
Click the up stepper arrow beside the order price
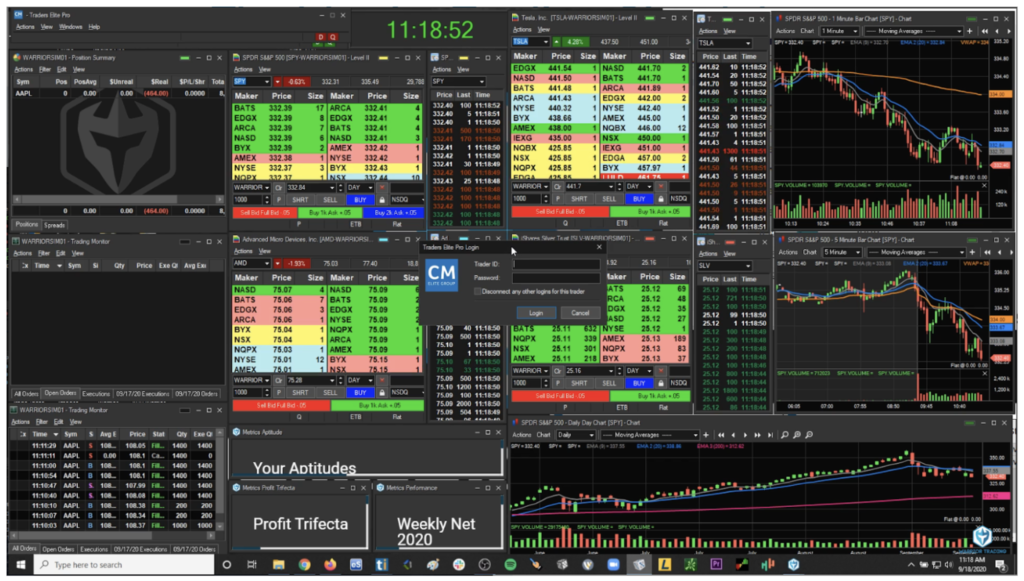point(340,185)
